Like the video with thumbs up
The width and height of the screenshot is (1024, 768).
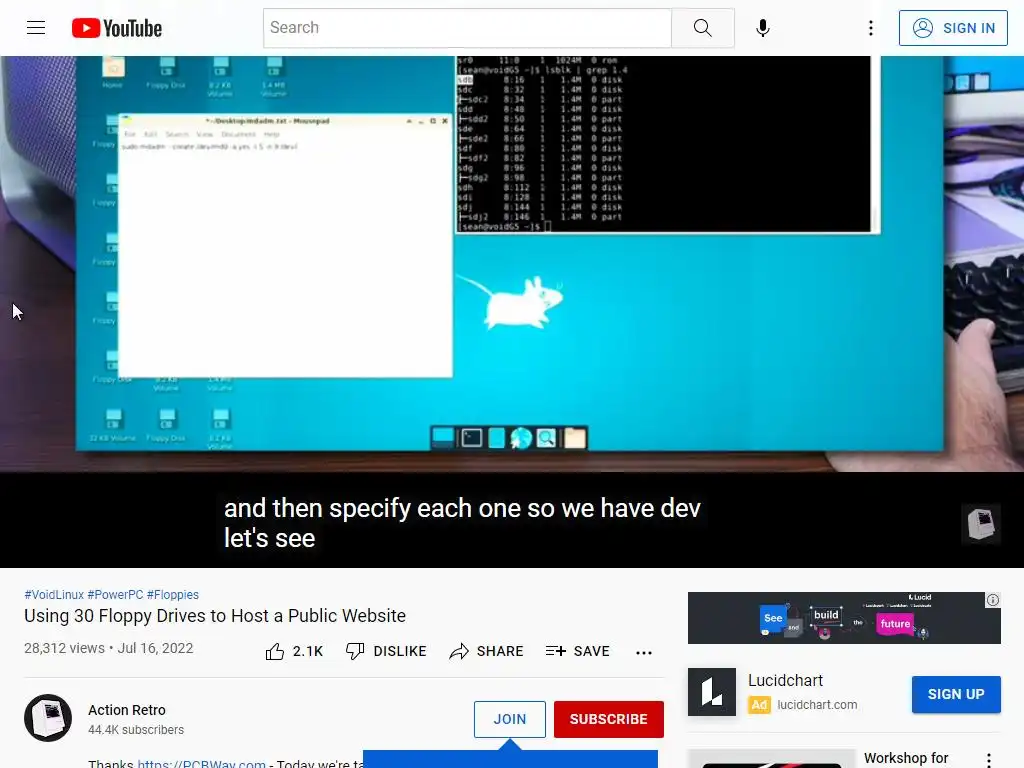(x=275, y=651)
